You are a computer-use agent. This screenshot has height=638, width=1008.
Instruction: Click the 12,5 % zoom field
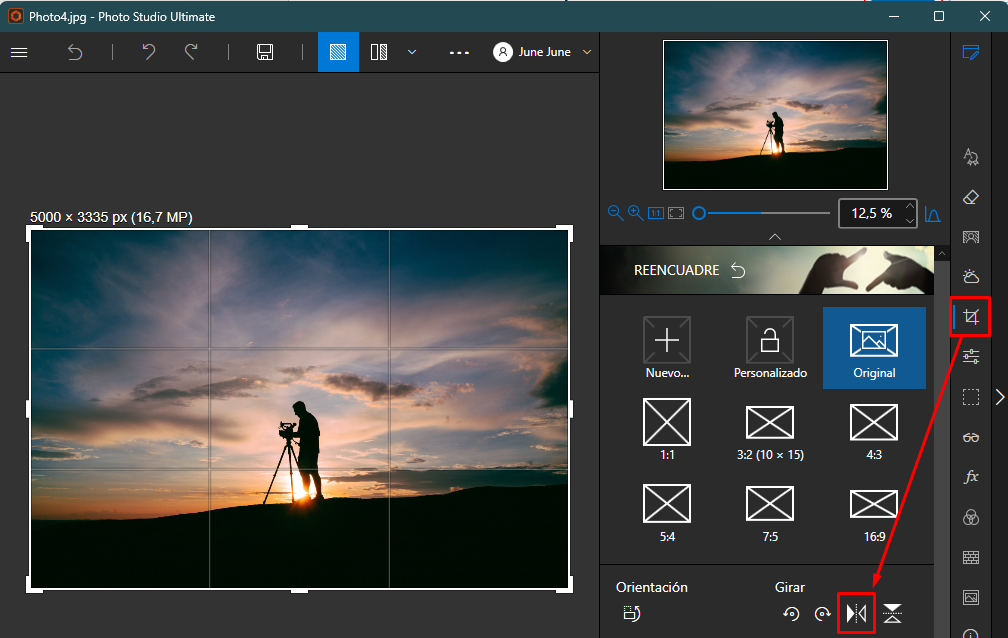tap(871, 214)
